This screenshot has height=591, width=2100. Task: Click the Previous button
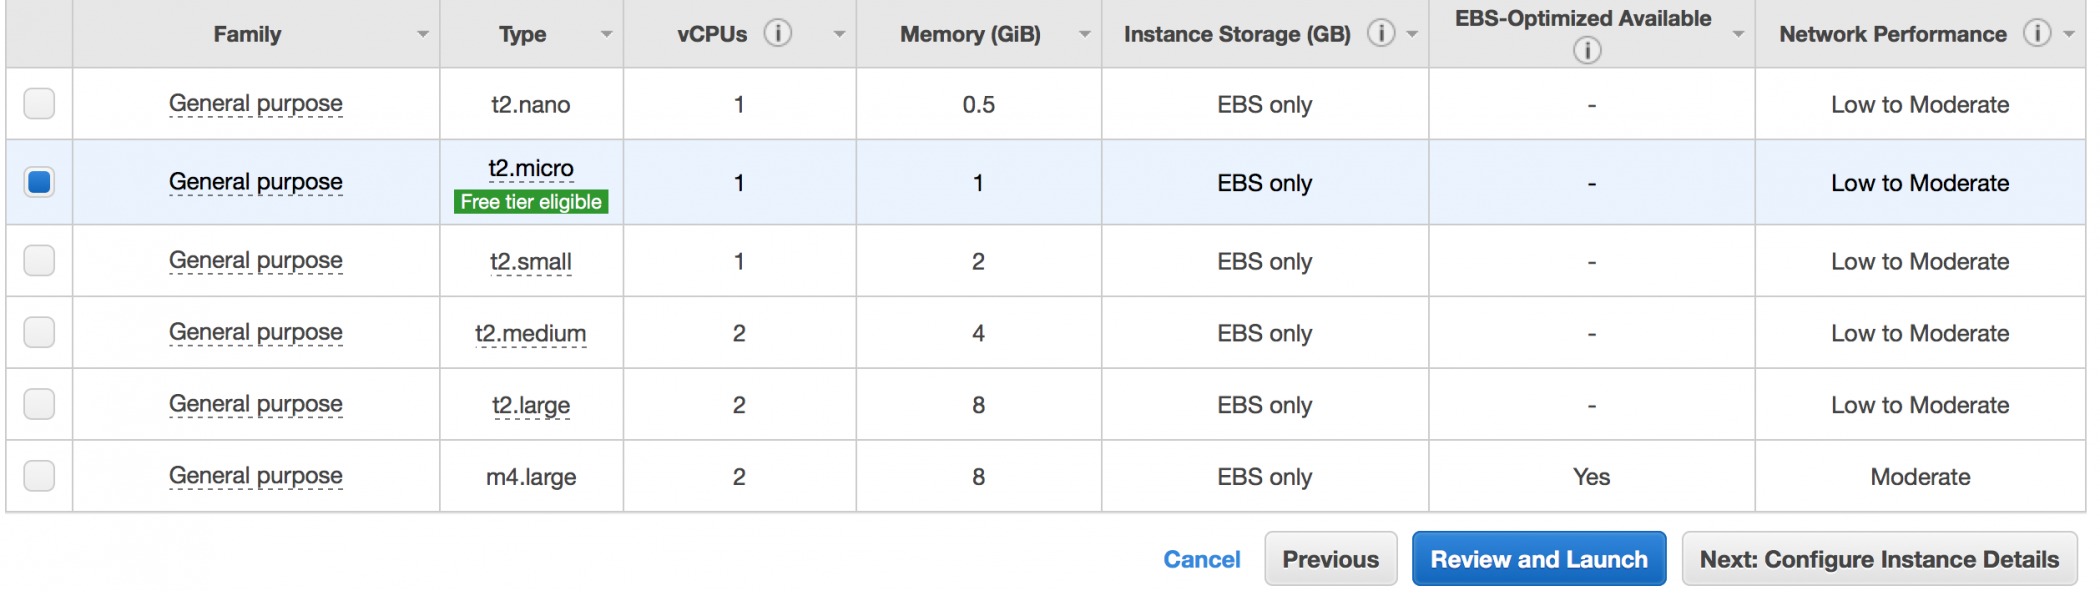[1330, 559]
